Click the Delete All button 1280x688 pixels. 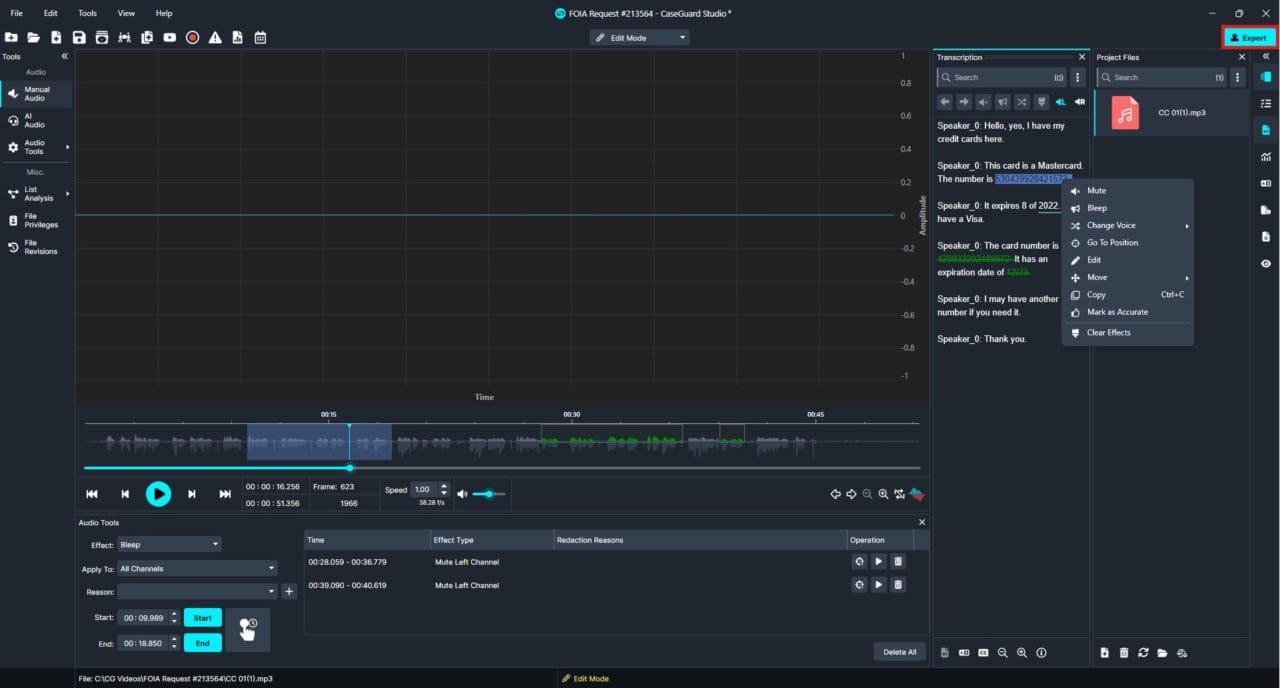point(899,652)
